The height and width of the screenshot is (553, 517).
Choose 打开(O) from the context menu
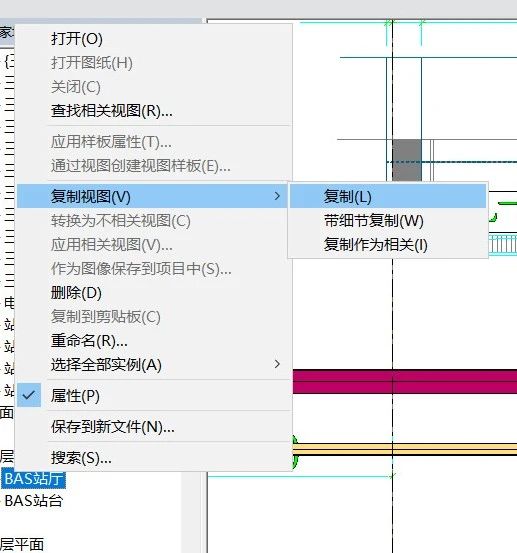pyautogui.click(x=154, y=38)
